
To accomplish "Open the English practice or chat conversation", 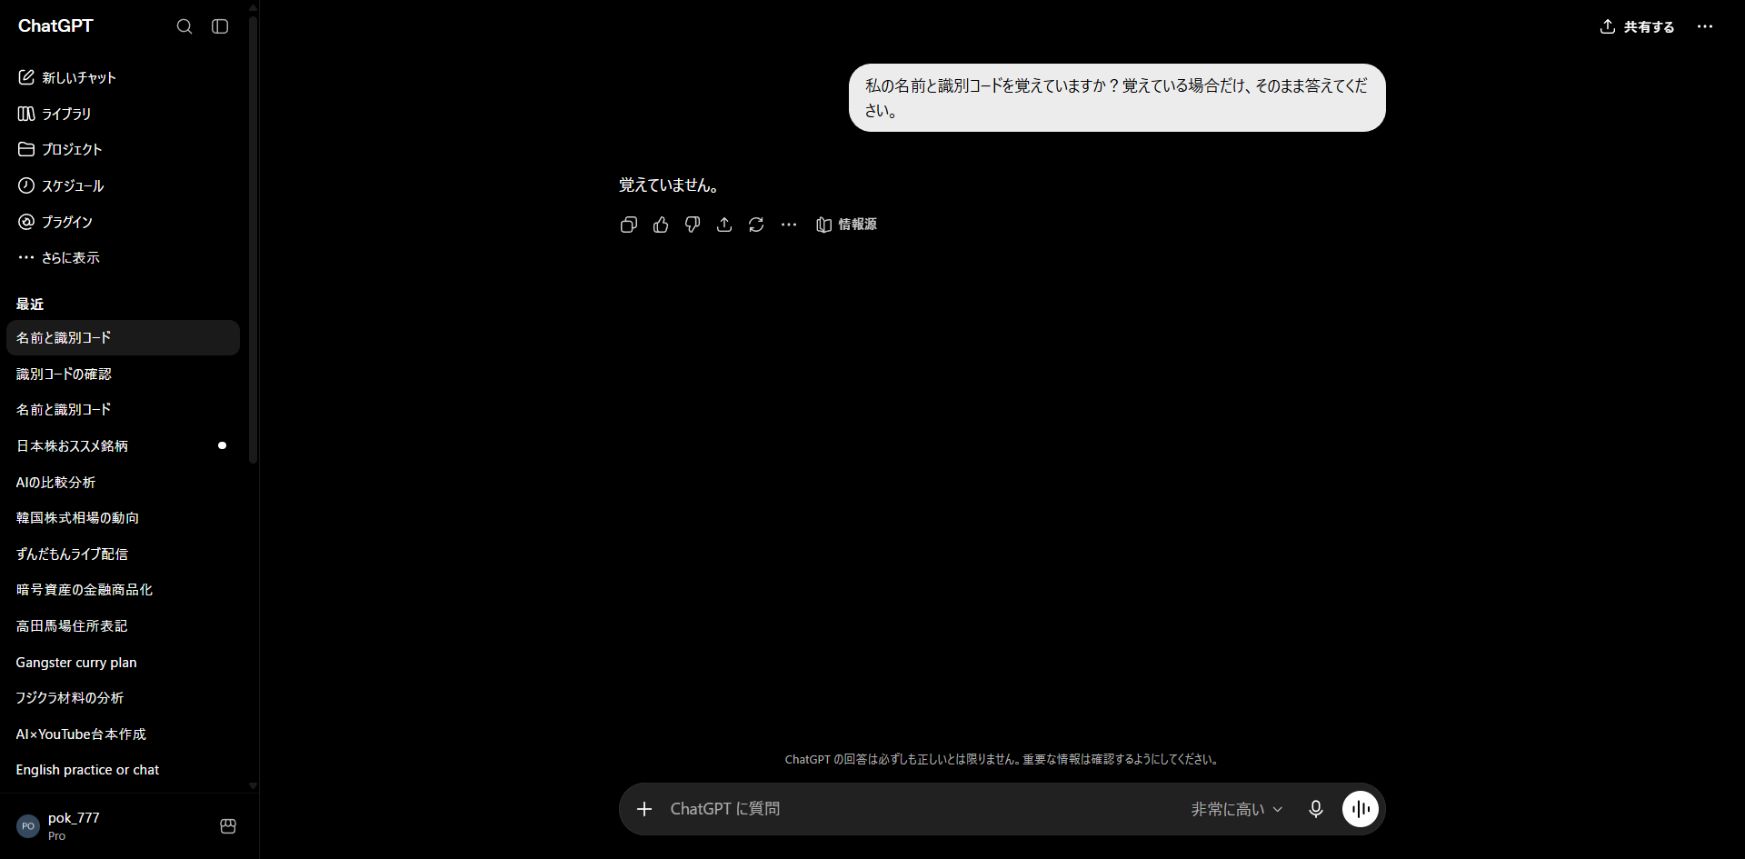I will click(x=123, y=770).
